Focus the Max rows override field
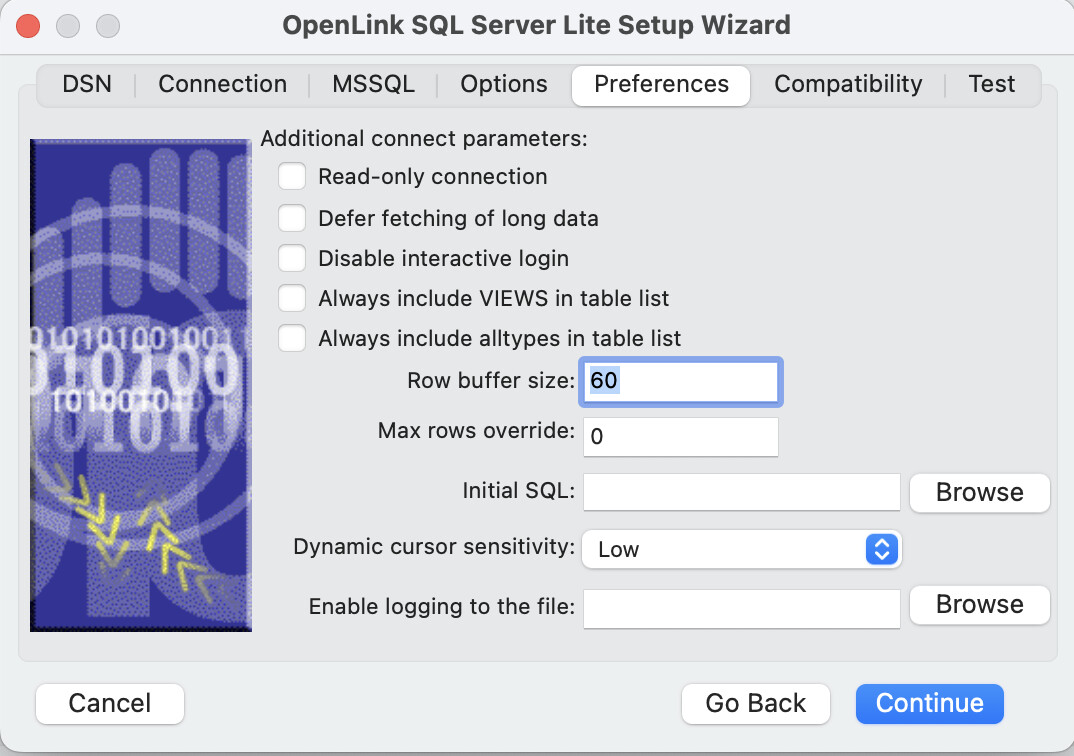This screenshot has height=756, width=1074. coord(680,437)
